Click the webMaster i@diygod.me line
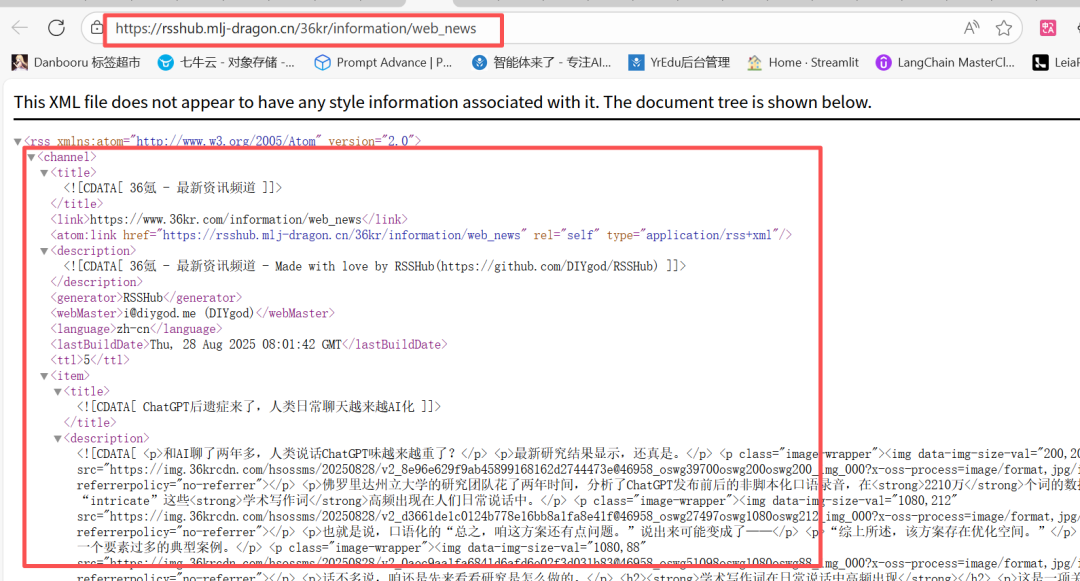Image resolution: width=1080 pixels, height=581 pixels. pos(192,314)
